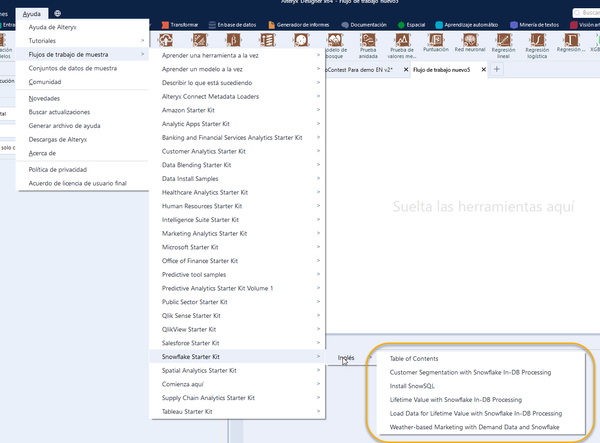This screenshot has width=600, height=443.
Task: Open the Generador de informes tool category
Action: coord(299,25)
